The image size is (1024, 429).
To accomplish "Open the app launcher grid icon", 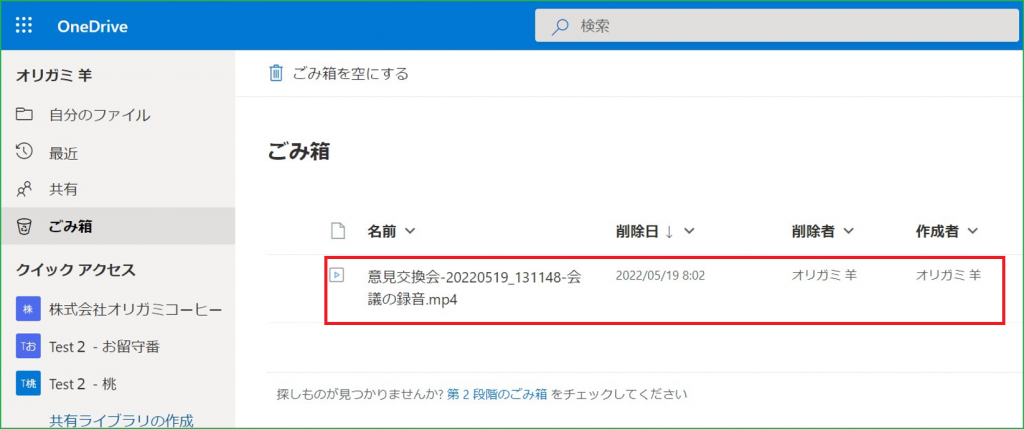I will 24,26.
